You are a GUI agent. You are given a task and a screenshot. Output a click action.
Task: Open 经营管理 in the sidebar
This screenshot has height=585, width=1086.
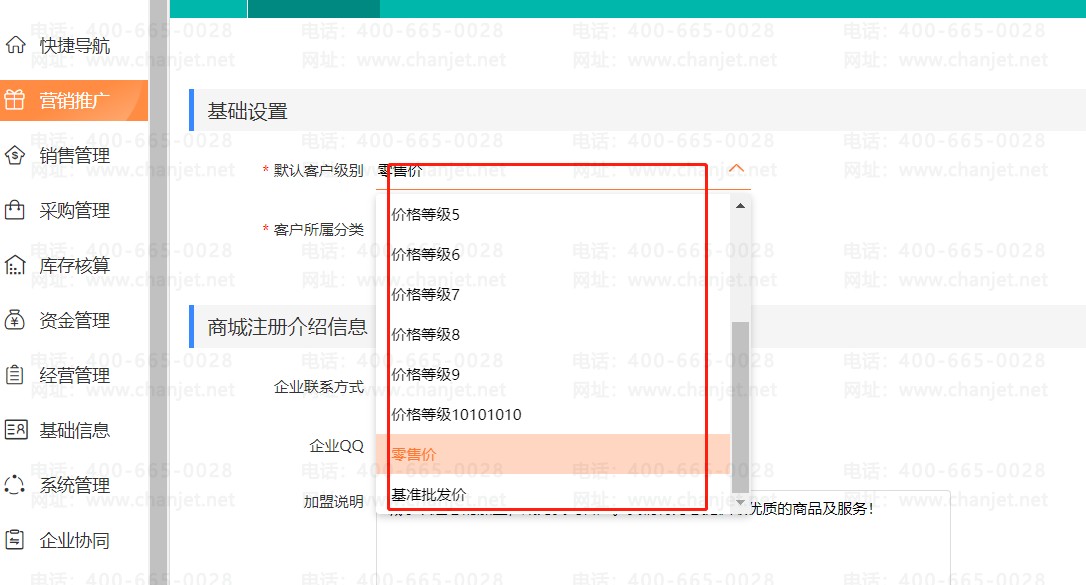(74, 375)
